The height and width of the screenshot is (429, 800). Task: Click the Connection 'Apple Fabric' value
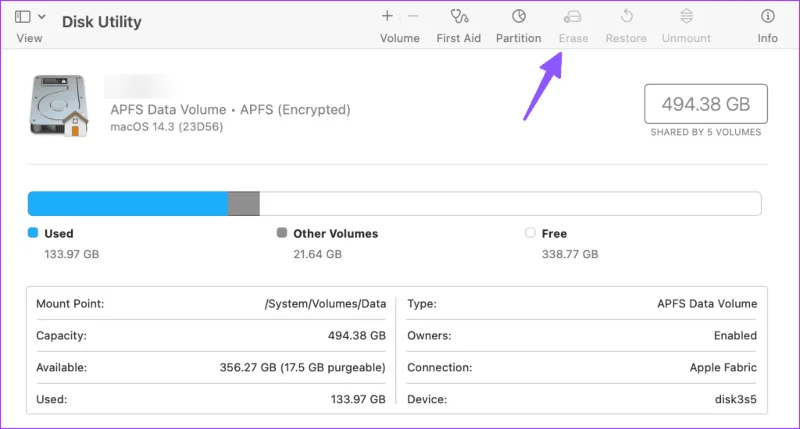point(723,367)
